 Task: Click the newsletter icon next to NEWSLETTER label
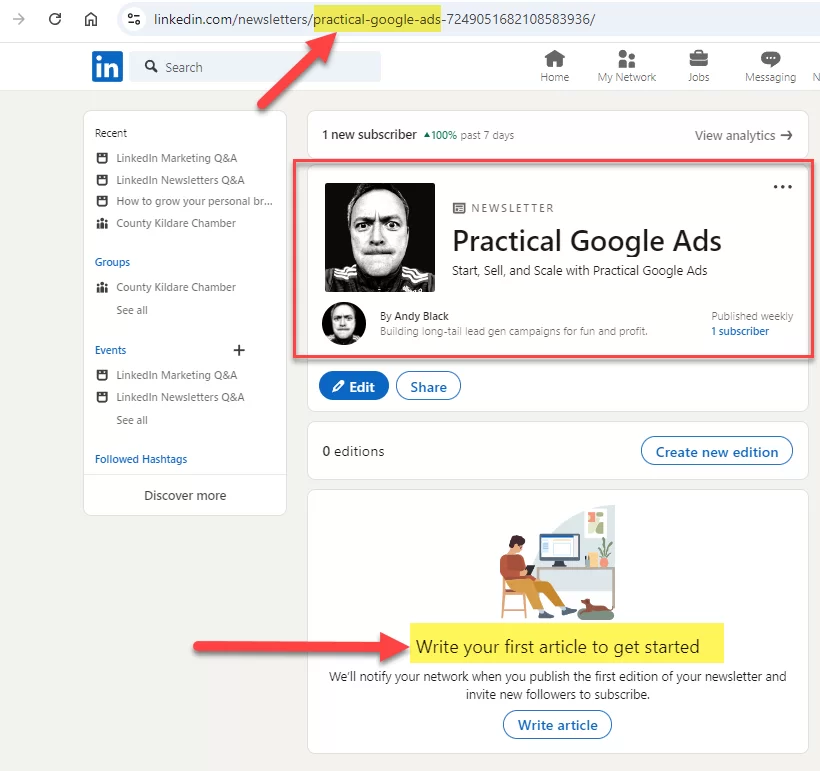459,208
